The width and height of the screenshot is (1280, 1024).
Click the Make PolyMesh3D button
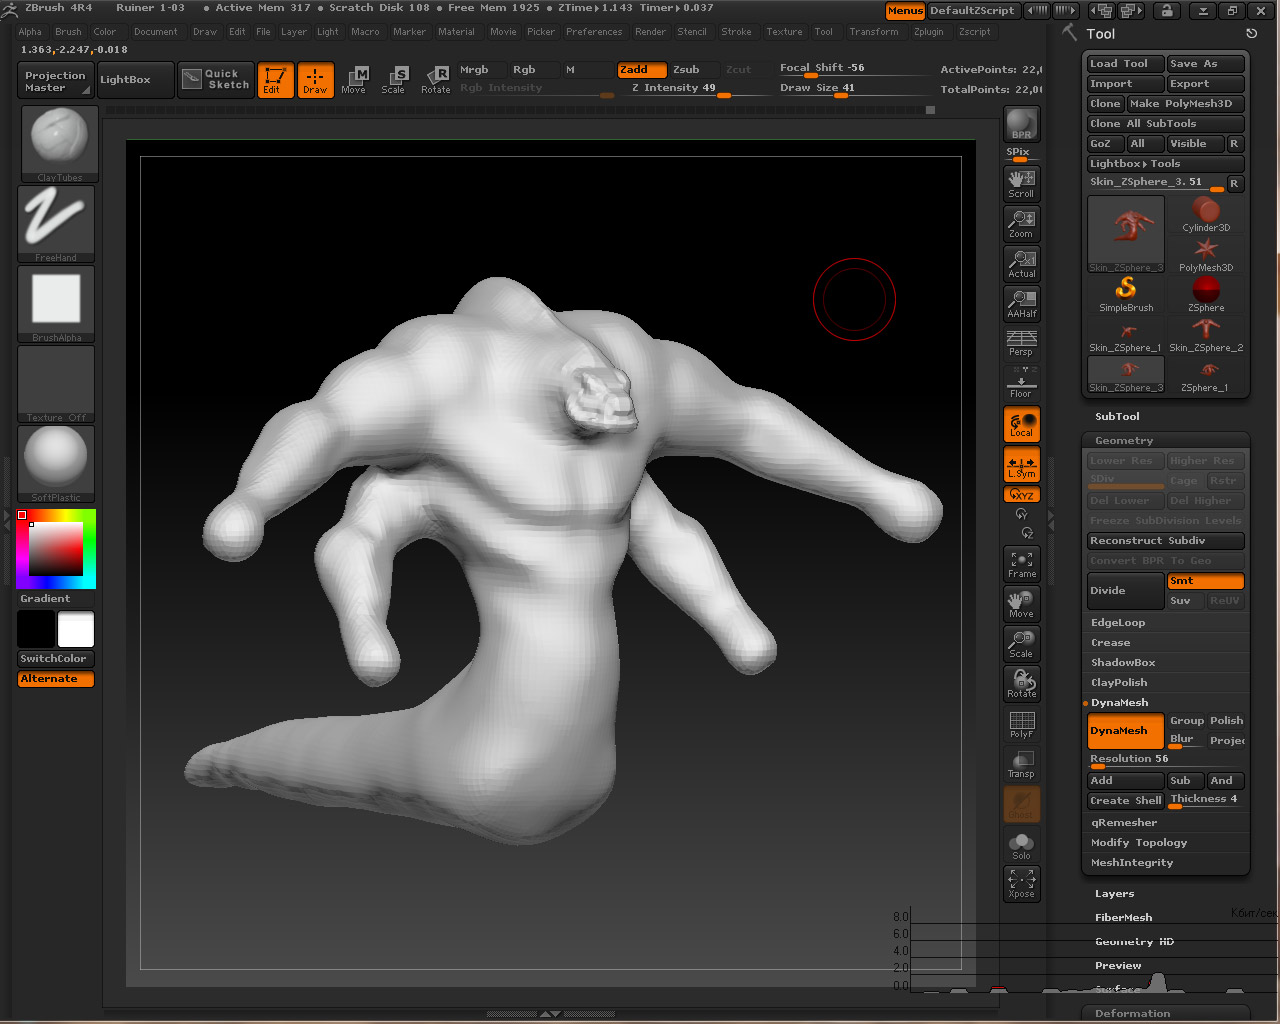pos(1185,104)
